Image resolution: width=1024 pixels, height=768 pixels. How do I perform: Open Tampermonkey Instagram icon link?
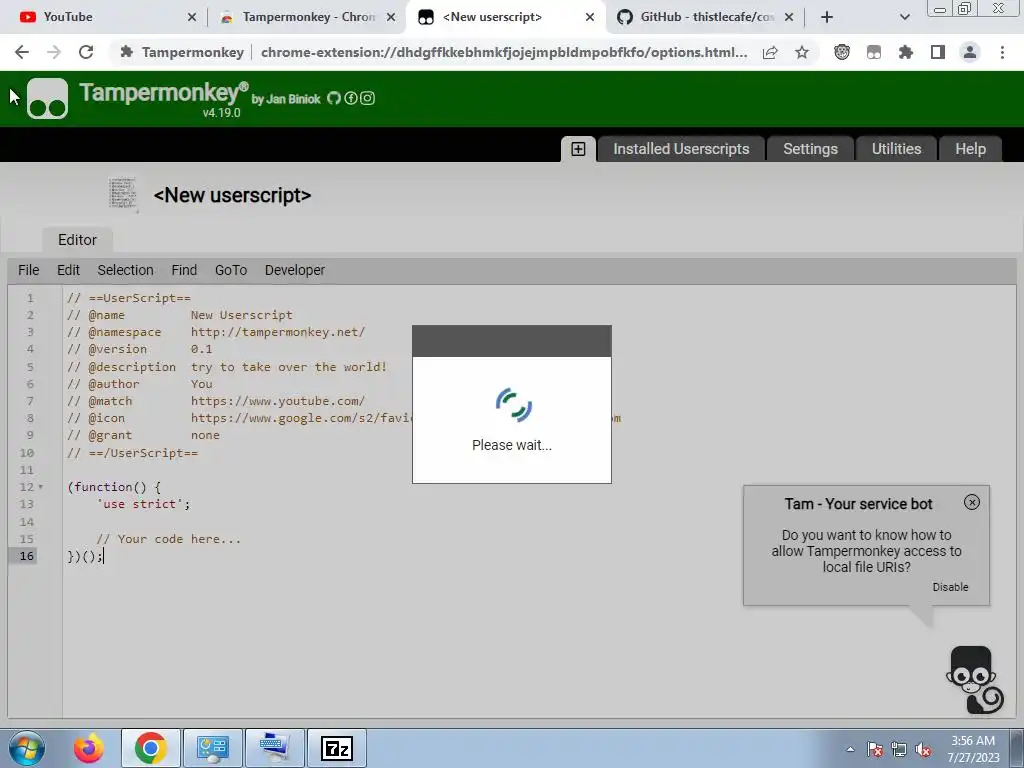(x=368, y=98)
